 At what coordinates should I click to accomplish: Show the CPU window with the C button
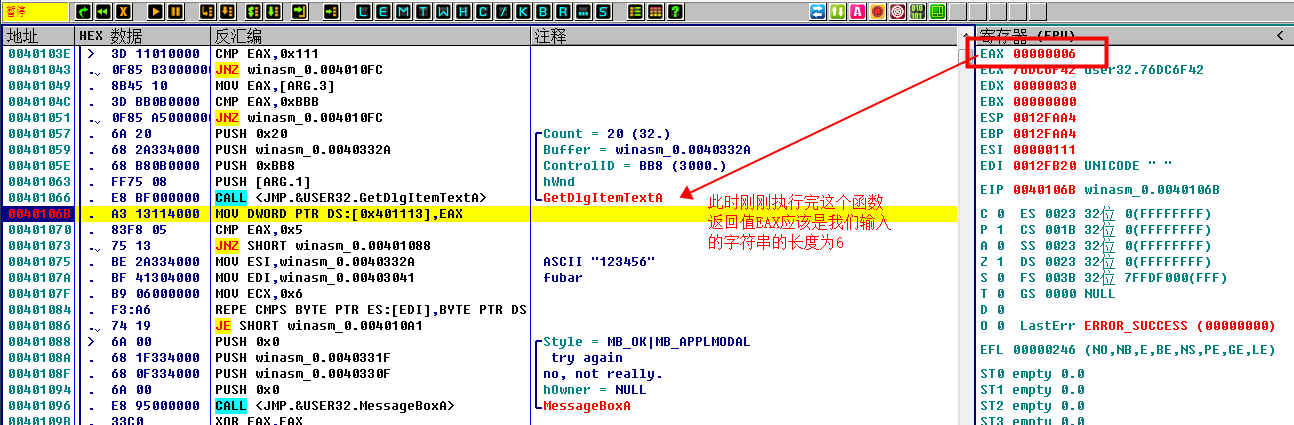pyautogui.click(x=483, y=12)
